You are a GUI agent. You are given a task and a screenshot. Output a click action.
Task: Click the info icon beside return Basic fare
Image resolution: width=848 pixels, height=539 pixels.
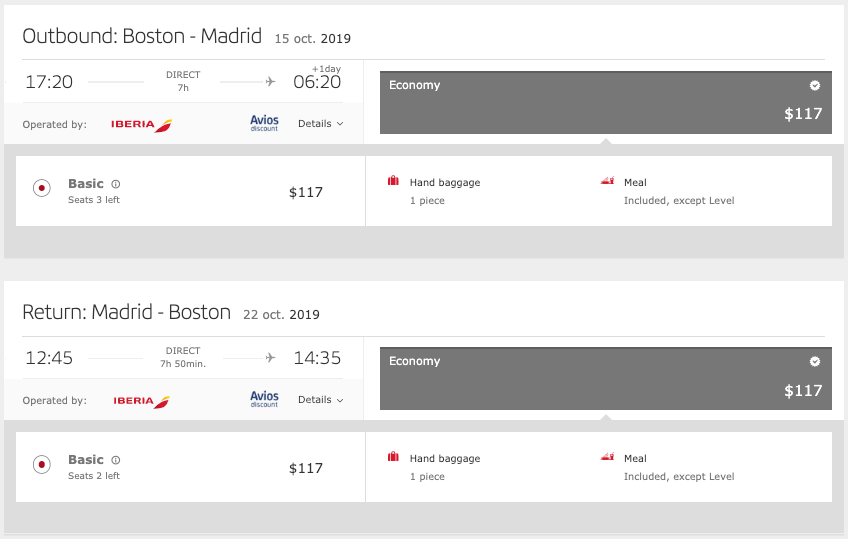point(116,460)
